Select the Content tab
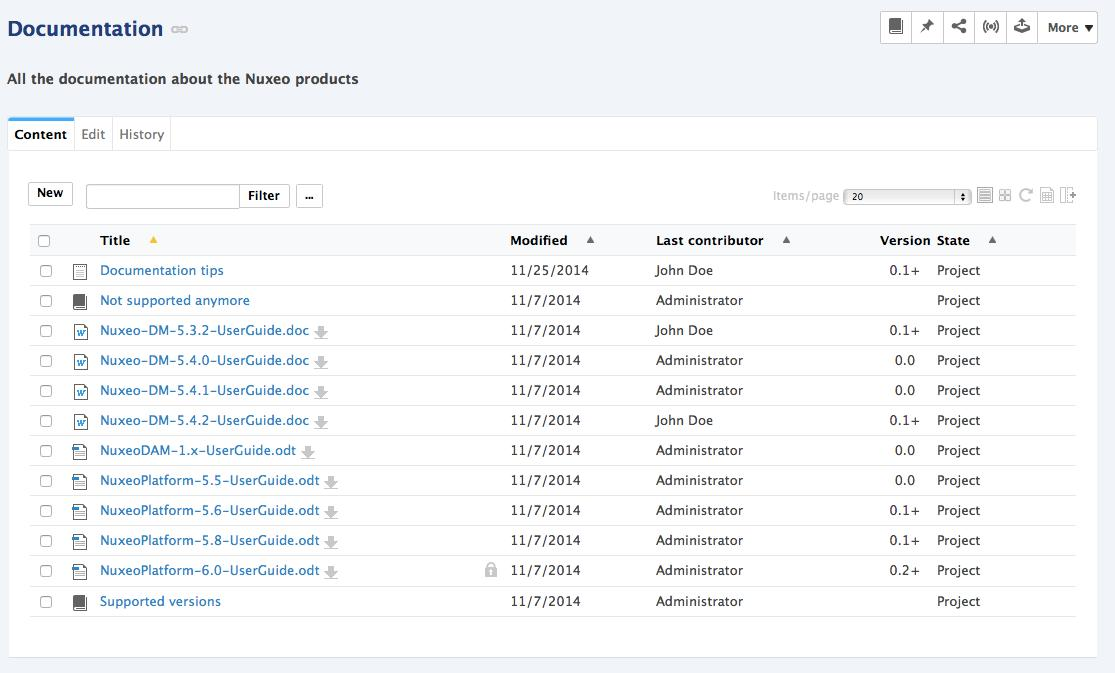 41,134
